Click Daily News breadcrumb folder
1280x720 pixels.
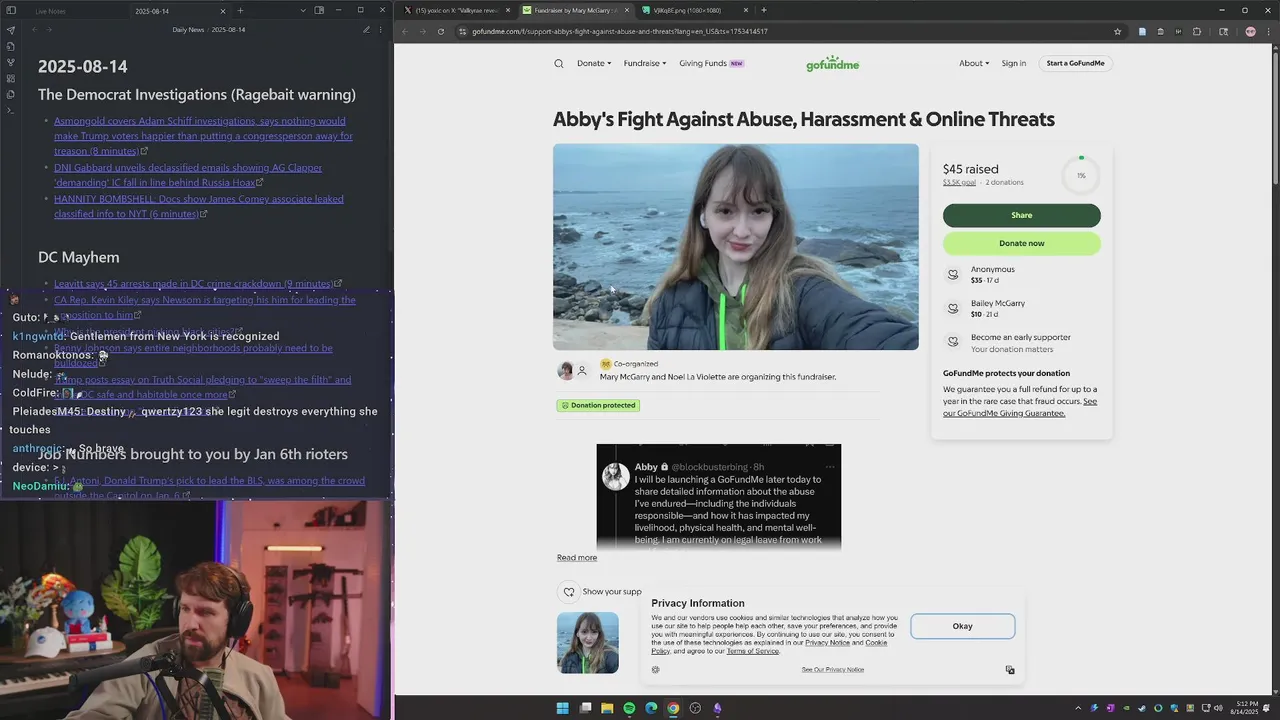point(188,30)
